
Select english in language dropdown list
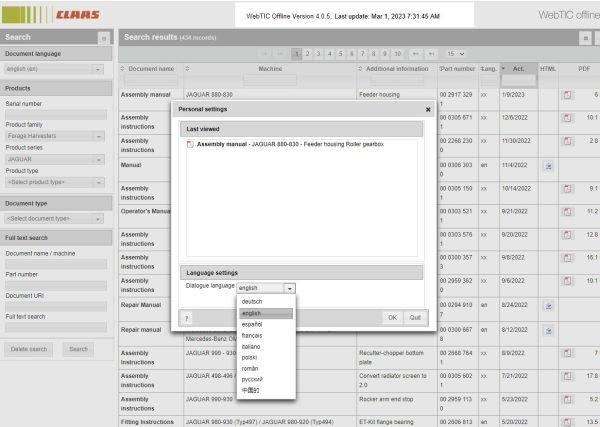coord(266,313)
